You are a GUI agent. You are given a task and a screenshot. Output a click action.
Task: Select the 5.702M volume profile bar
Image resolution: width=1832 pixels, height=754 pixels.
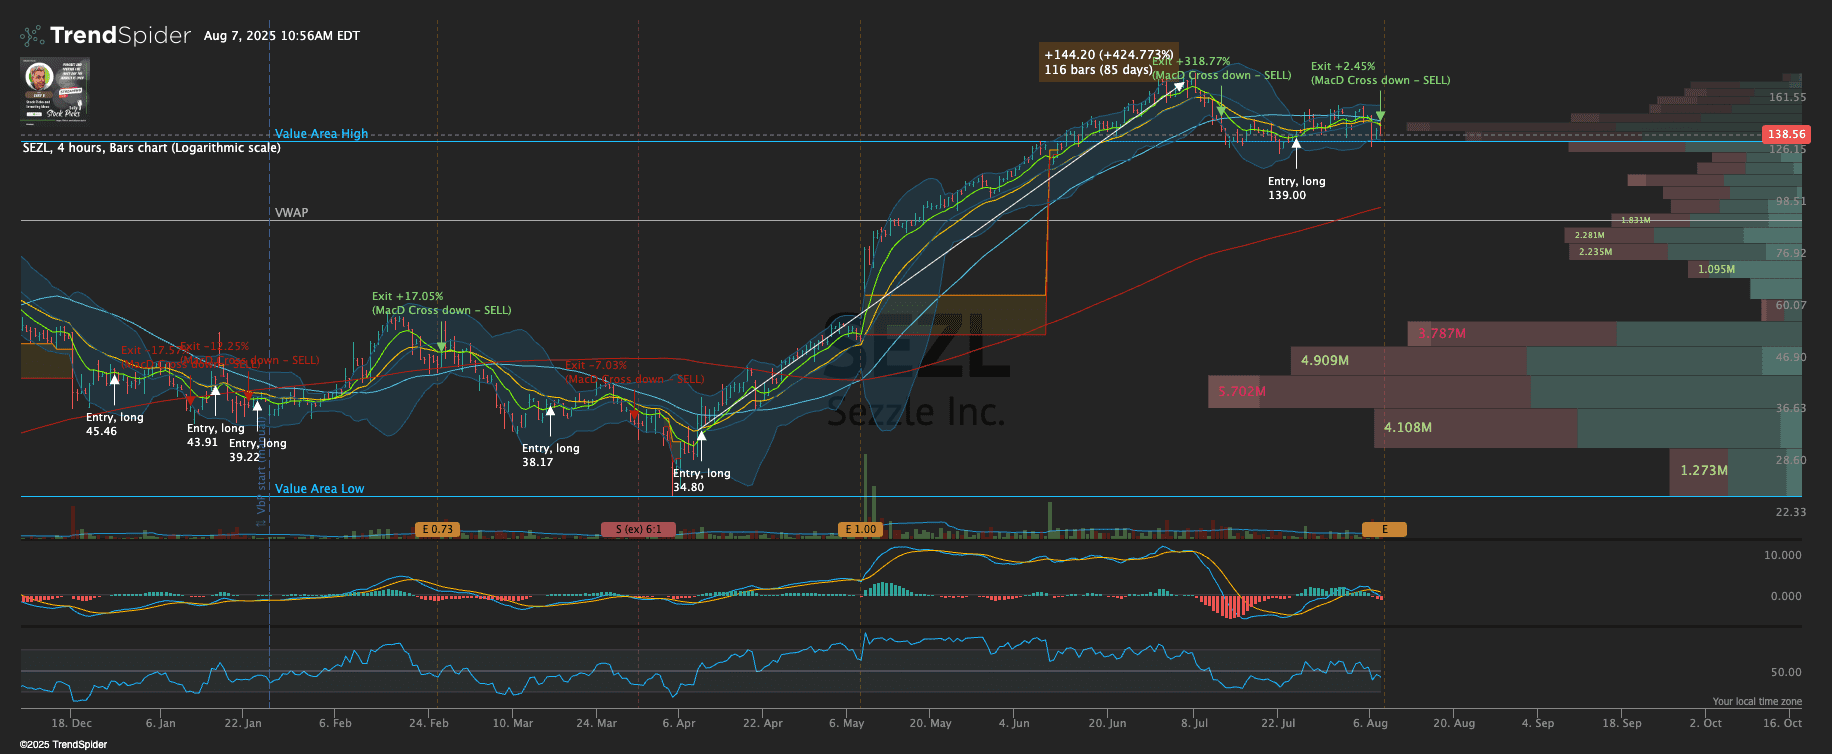[x=1505, y=392]
